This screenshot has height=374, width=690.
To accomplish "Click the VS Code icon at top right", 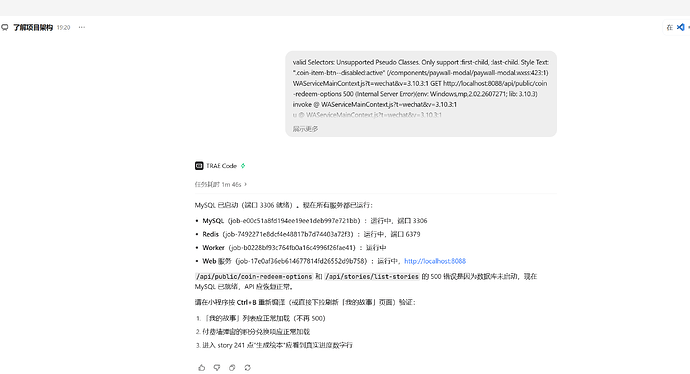I will 680,27.
